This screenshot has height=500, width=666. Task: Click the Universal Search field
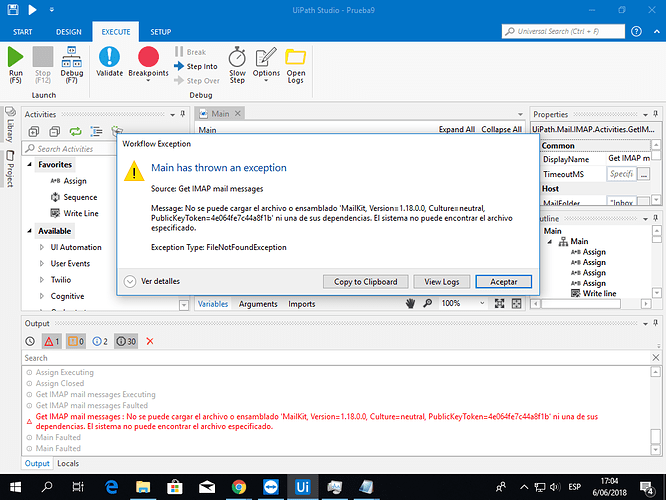tap(564, 31)
